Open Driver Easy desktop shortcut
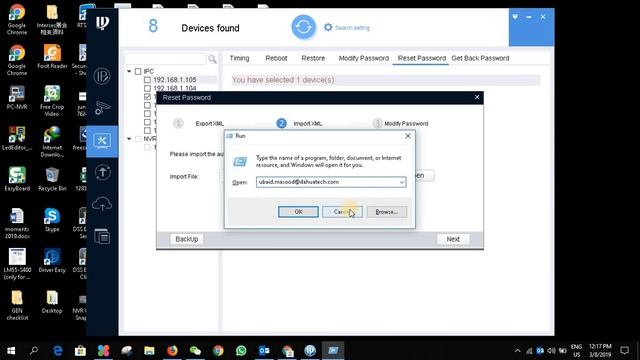 tap(52, 261)
